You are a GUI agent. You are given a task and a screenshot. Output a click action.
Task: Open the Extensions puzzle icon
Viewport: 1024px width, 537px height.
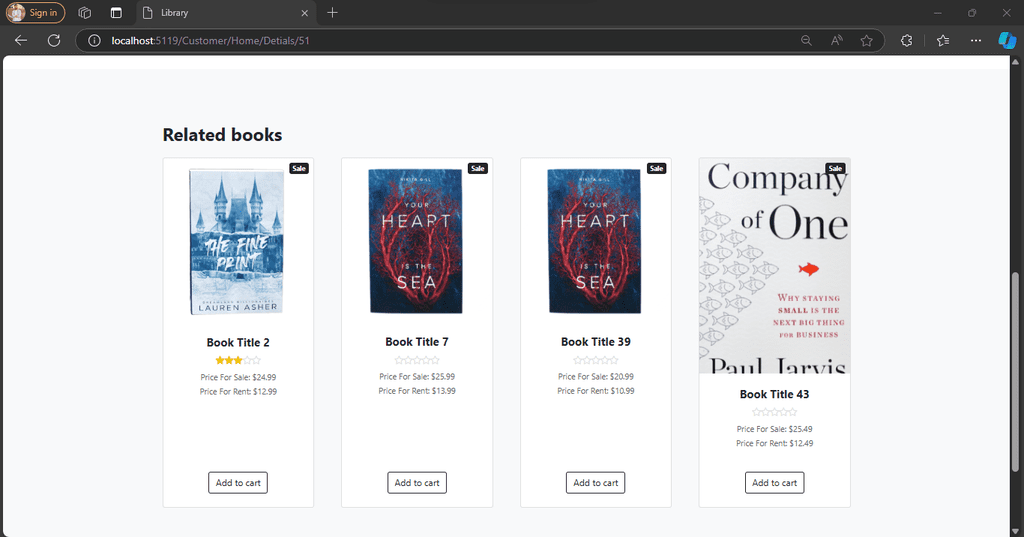(906, 41)
